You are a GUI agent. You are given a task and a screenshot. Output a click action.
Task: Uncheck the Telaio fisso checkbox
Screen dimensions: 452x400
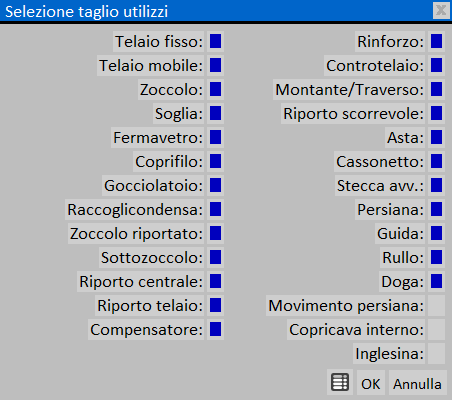coord(215,41)
